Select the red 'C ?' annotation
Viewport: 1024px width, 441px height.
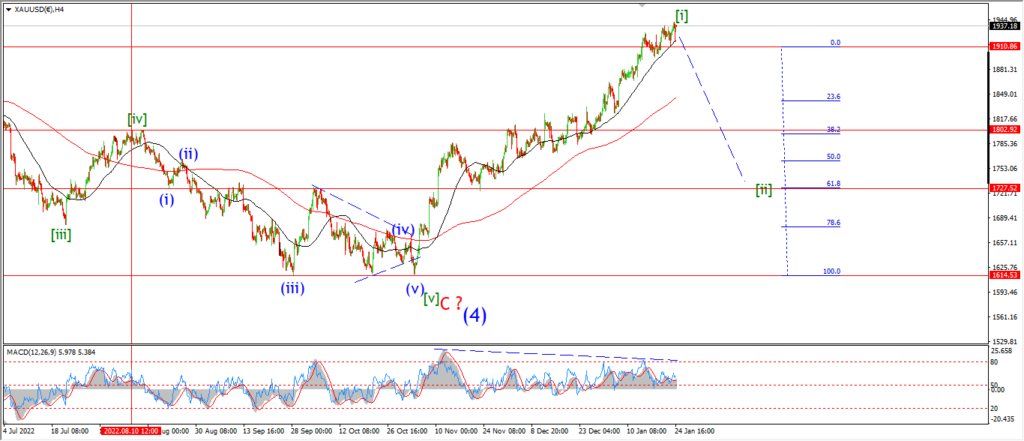(x=452, y=303)
